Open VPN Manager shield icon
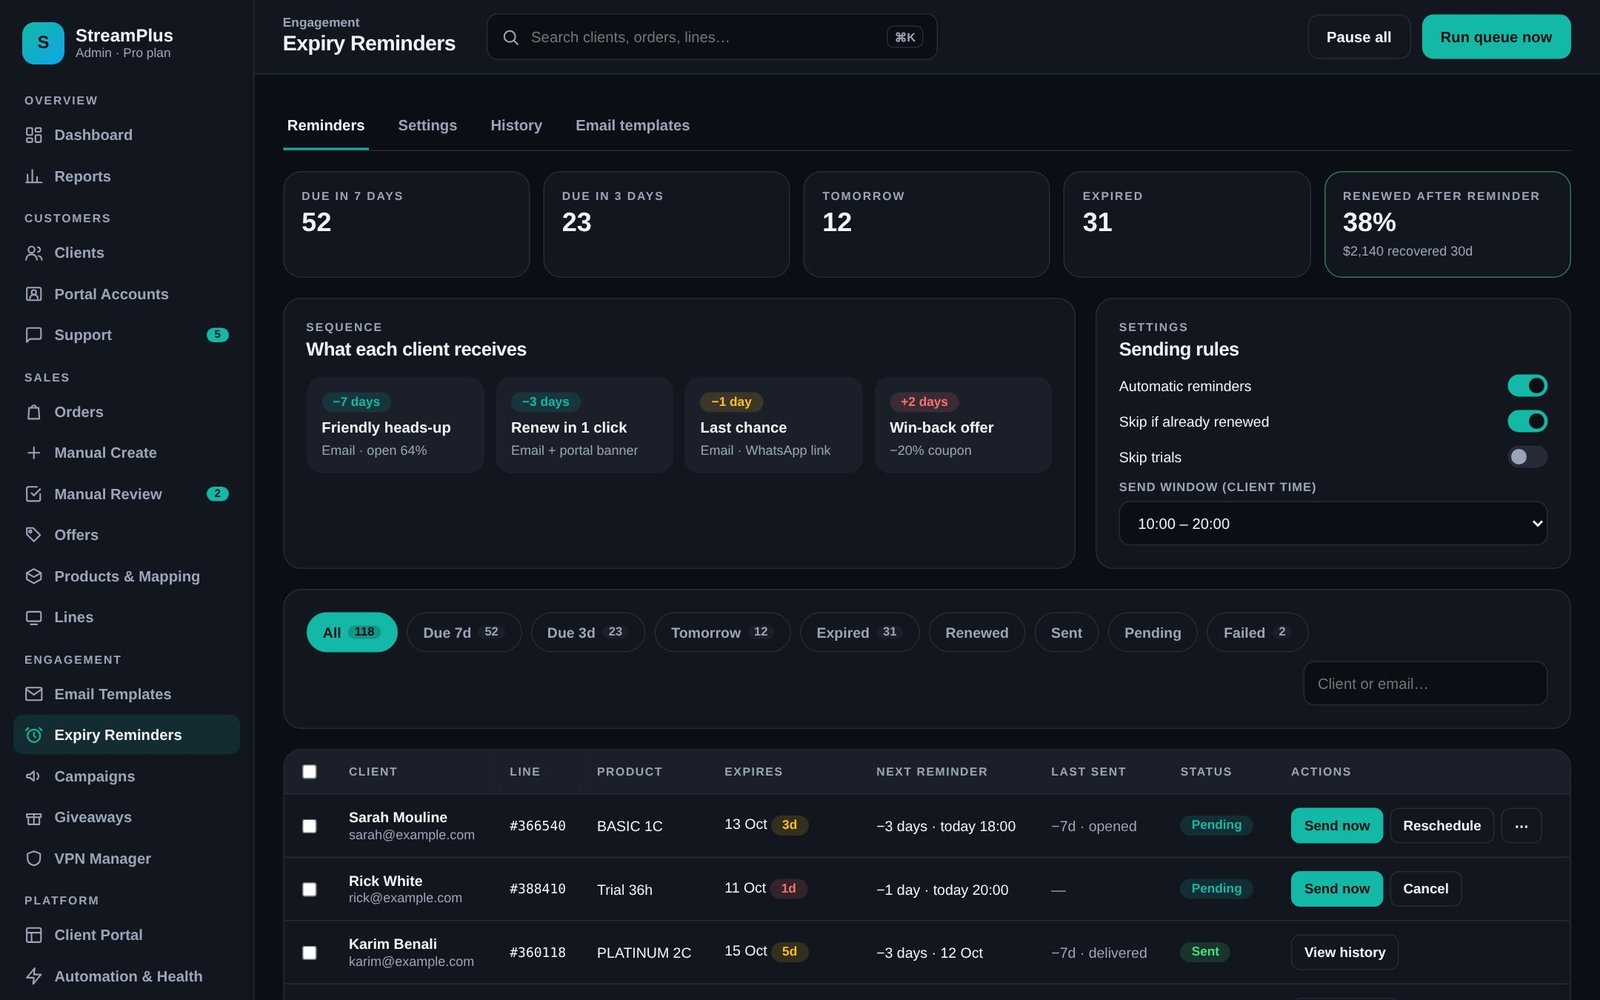 34,858
